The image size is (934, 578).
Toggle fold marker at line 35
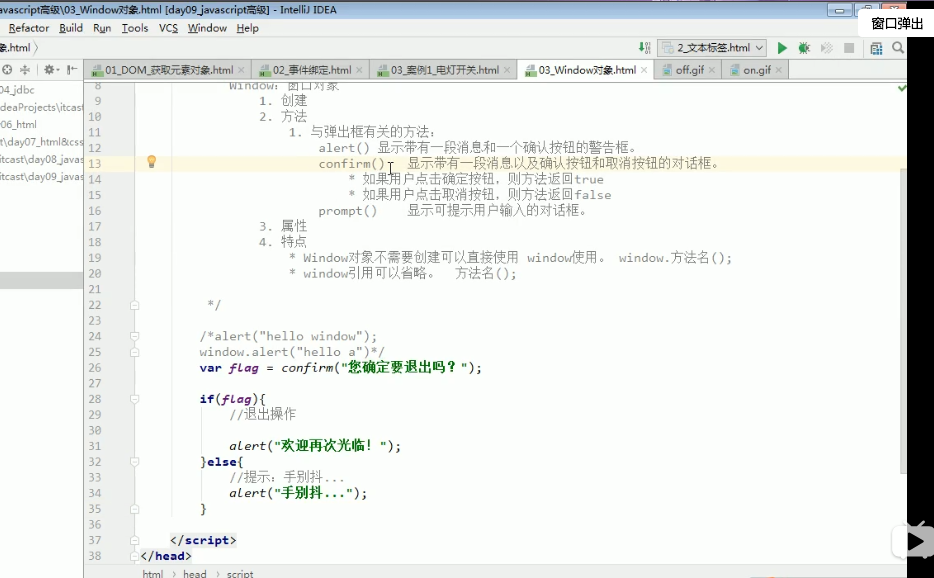coord(135,509)
